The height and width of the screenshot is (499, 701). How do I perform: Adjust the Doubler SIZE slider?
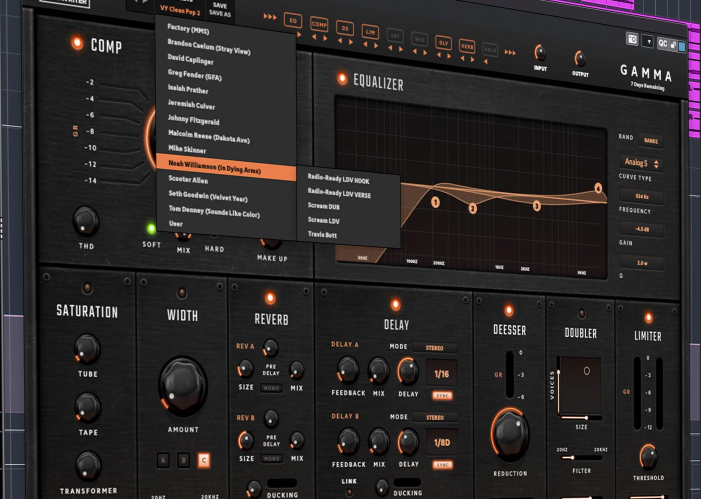point(580,418)
